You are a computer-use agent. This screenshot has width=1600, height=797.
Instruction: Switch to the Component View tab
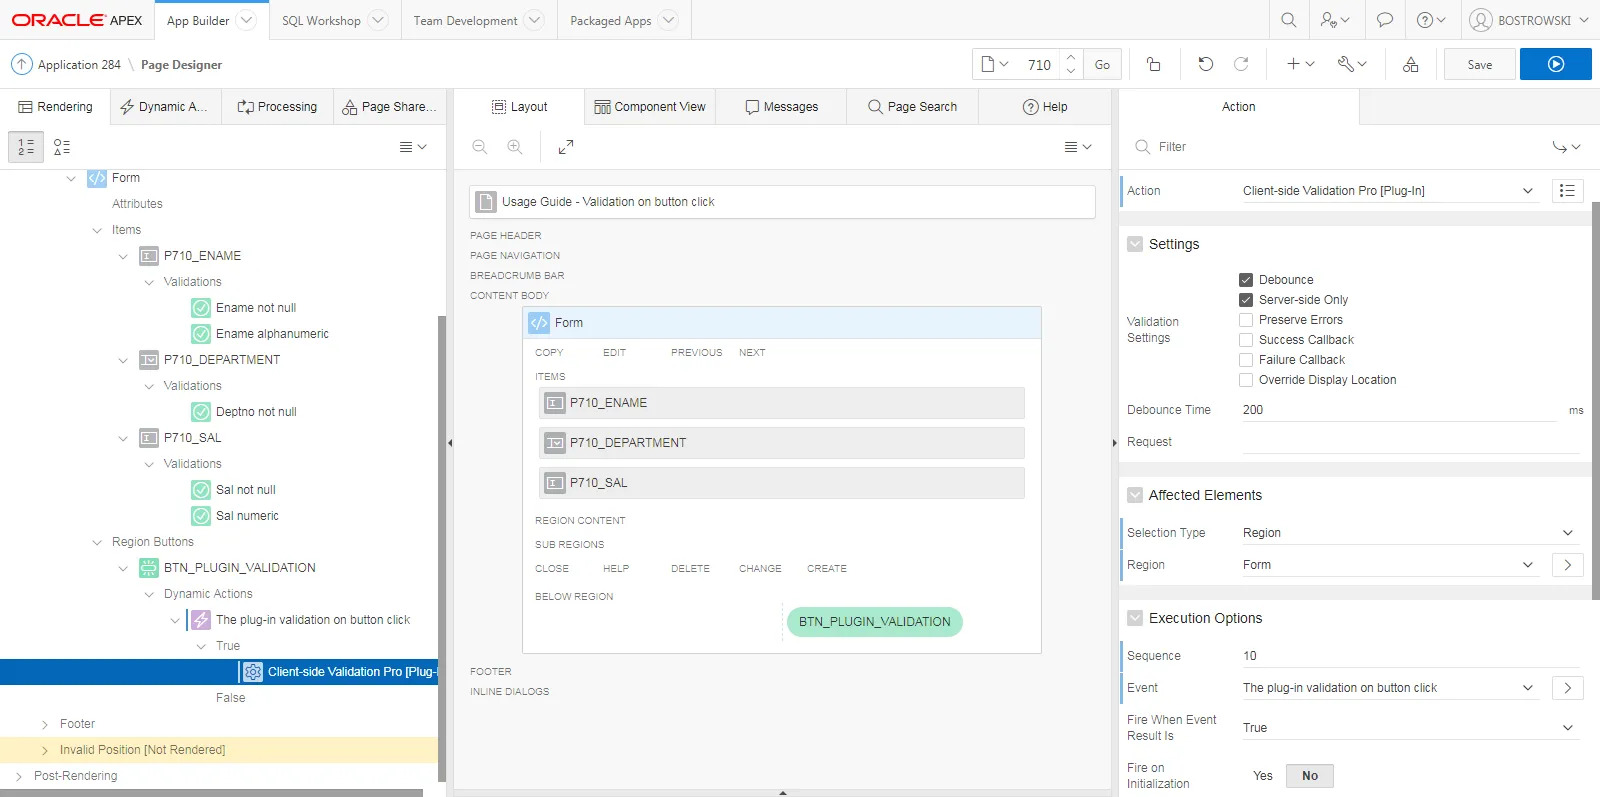[x=650, y=107]
